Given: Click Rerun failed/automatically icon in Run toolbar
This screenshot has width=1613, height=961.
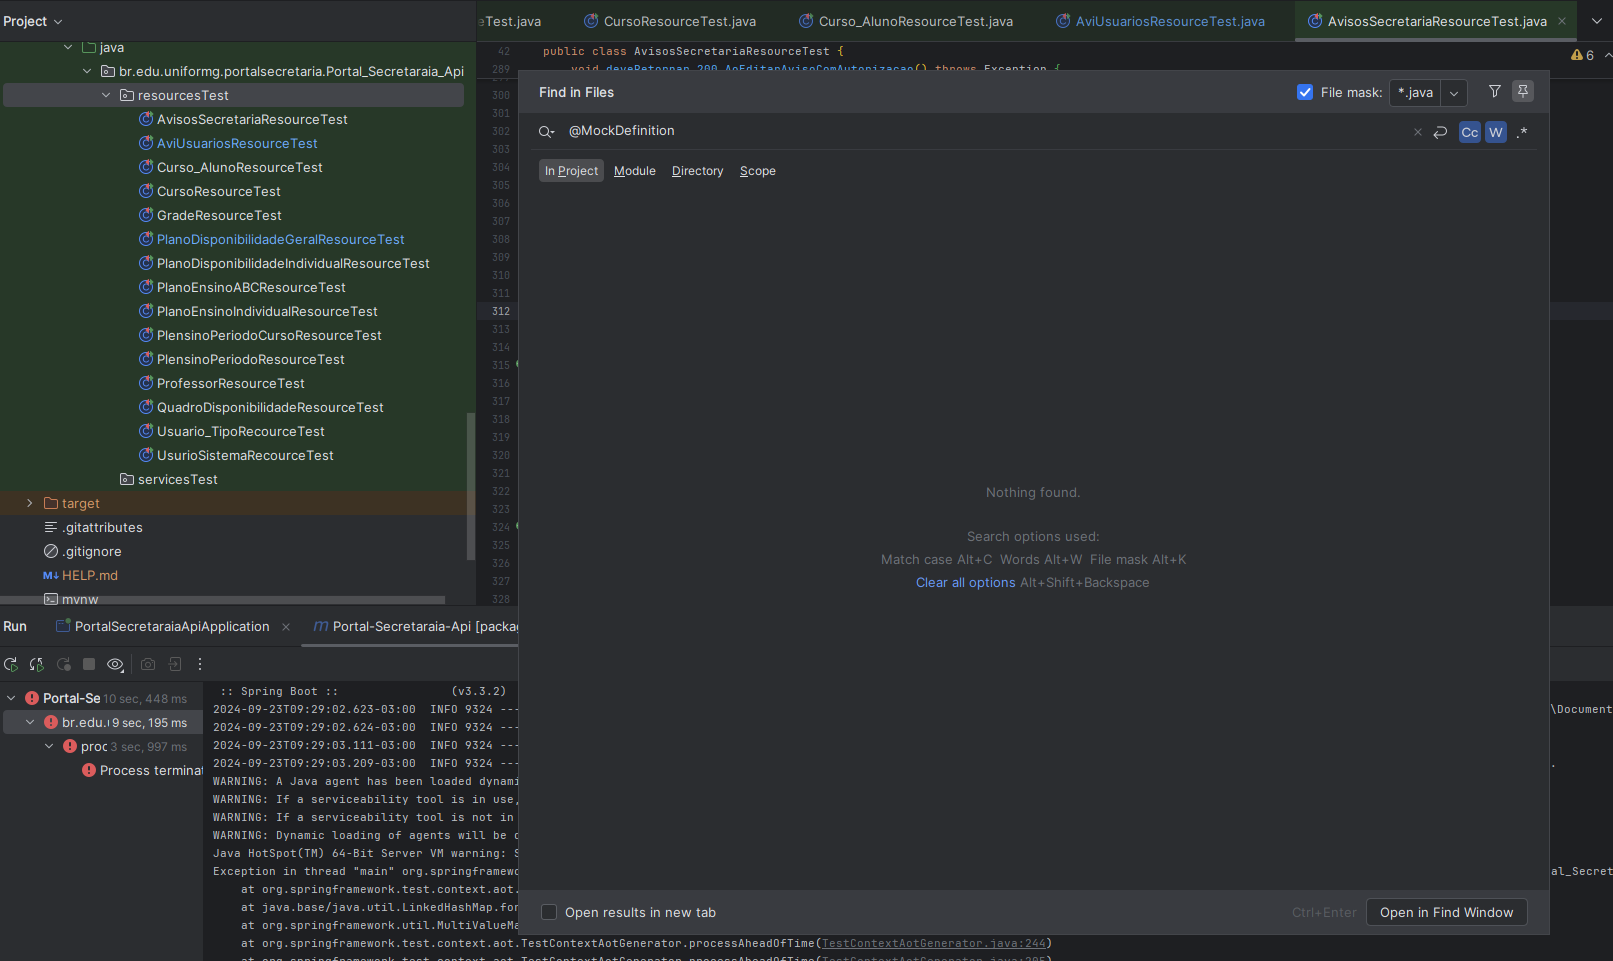Looking at the screenshot, I should tap(37, 664).
